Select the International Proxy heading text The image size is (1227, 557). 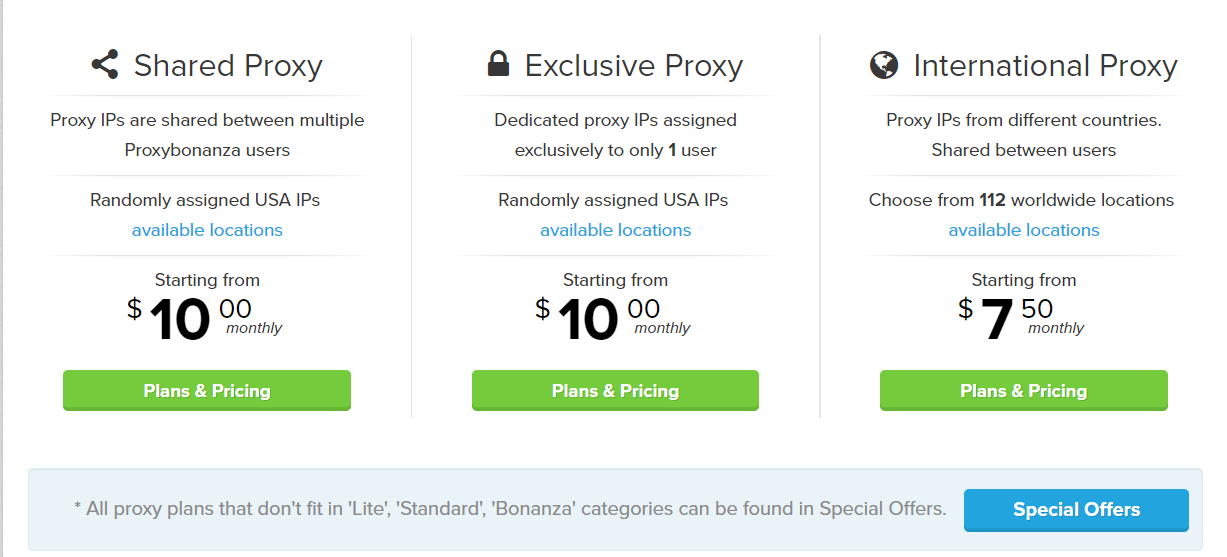click(1045, 66)
